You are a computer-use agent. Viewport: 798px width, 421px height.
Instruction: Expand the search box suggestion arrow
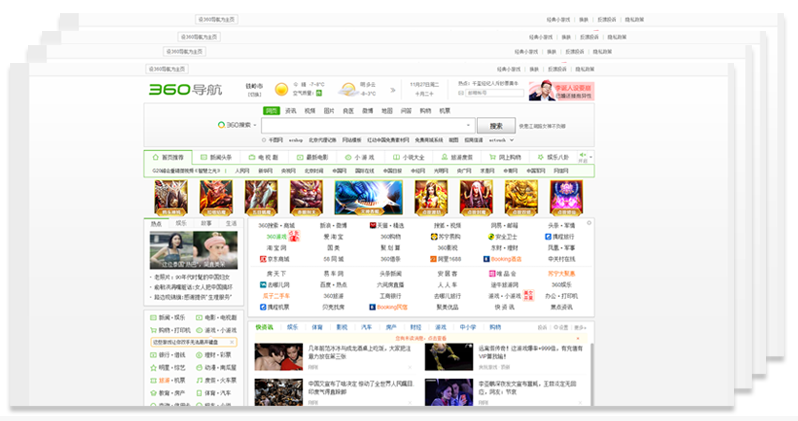pos(468,125)
